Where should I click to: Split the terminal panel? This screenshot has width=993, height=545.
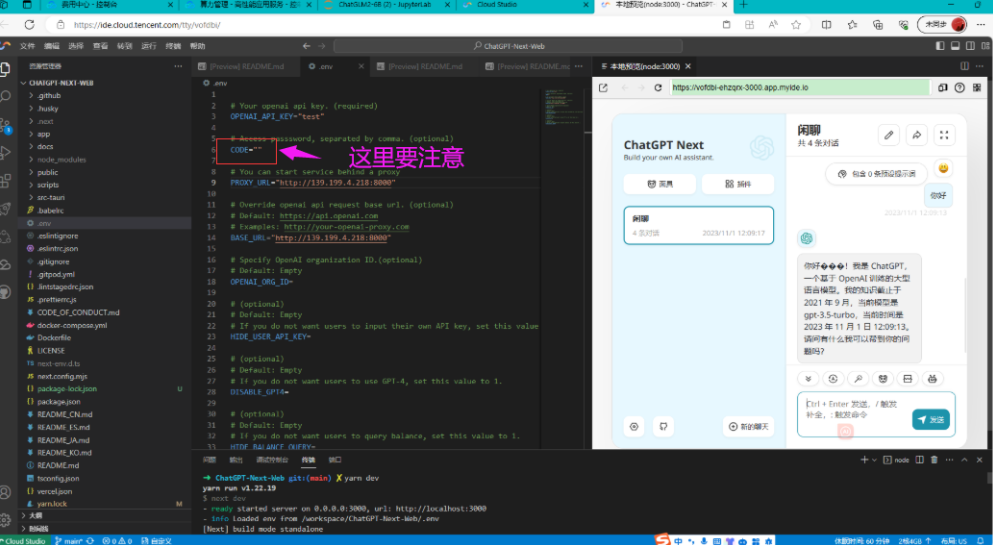[920, 460]
